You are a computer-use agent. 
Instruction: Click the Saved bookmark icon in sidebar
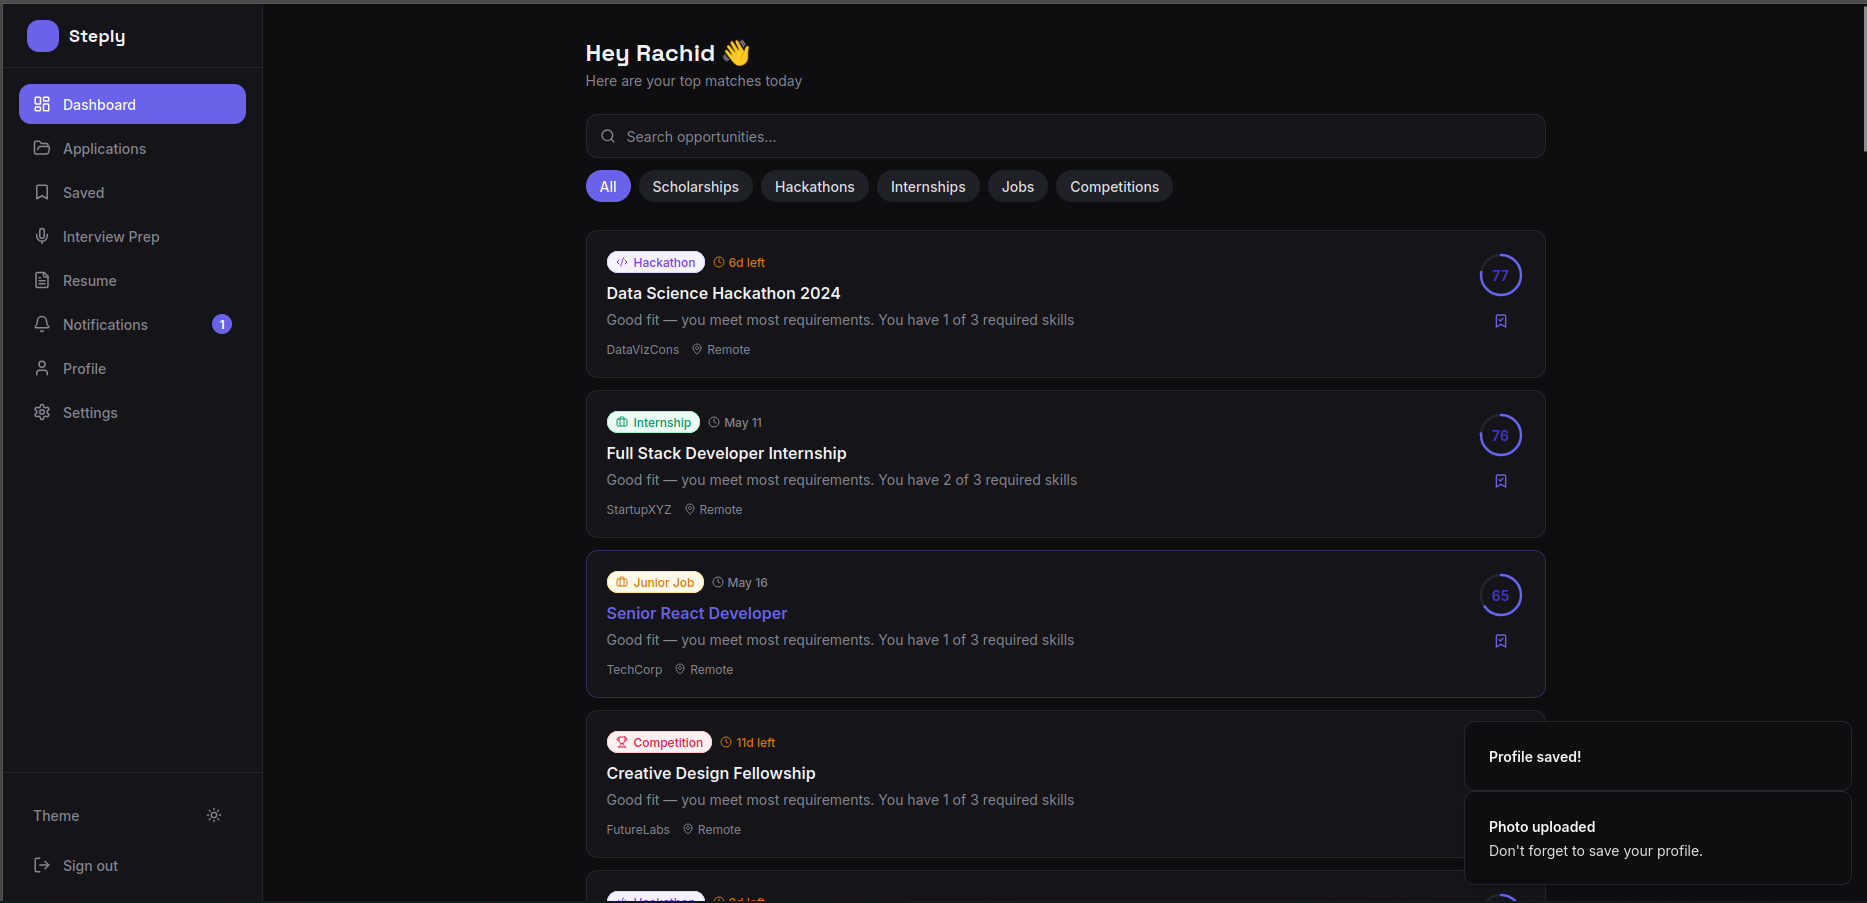point(42,192)
